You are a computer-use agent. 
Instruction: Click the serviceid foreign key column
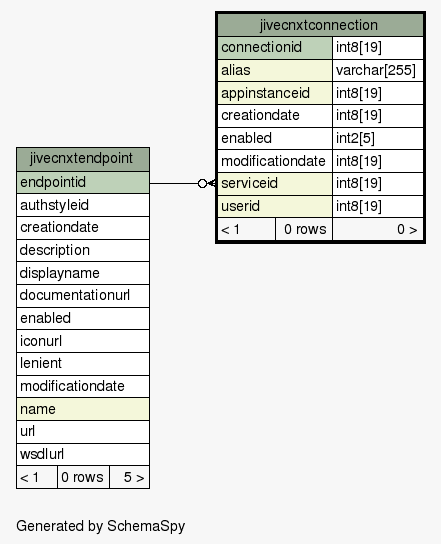(x=275, y=184)
